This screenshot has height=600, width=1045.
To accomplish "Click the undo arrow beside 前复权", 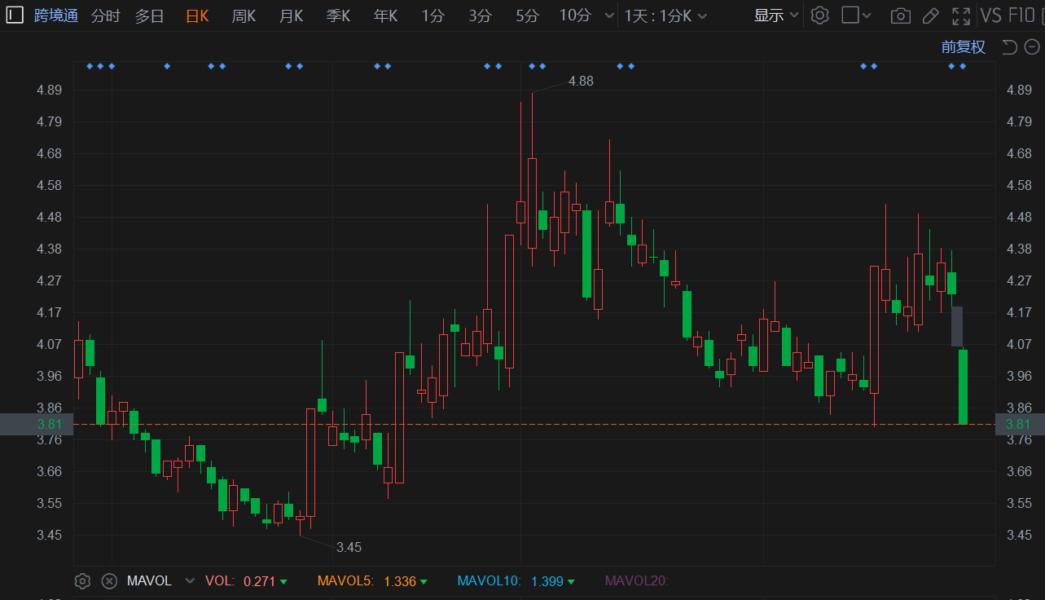I will [1010, 47].
